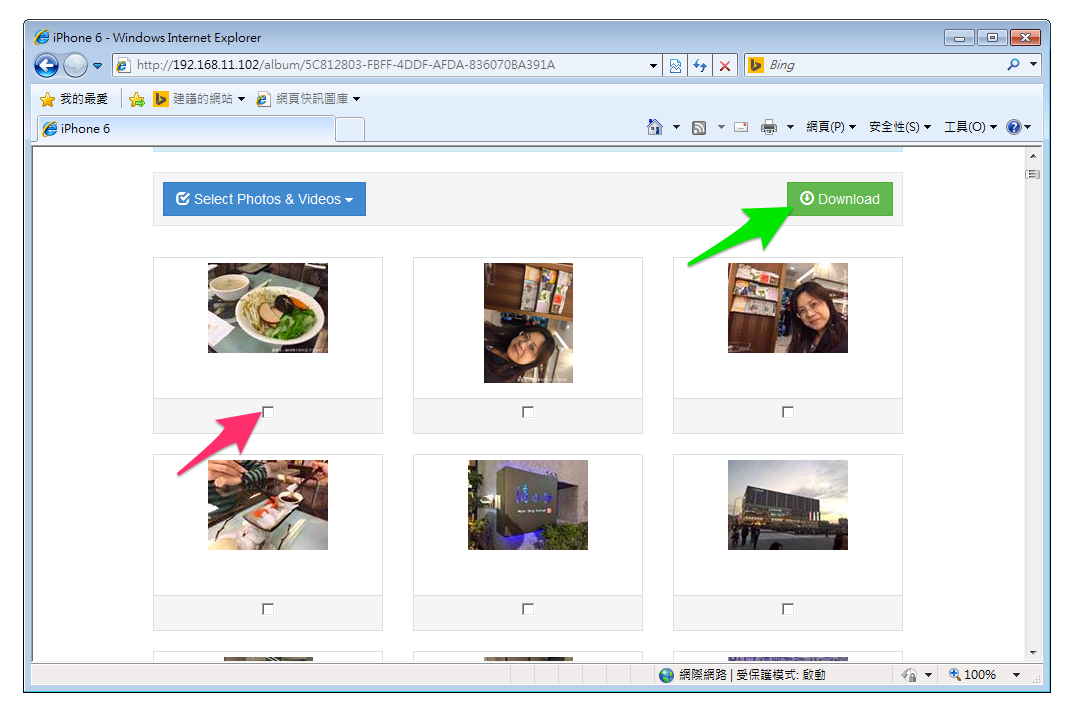
Task: Click the 100% zoom level button
Action: 972,675
